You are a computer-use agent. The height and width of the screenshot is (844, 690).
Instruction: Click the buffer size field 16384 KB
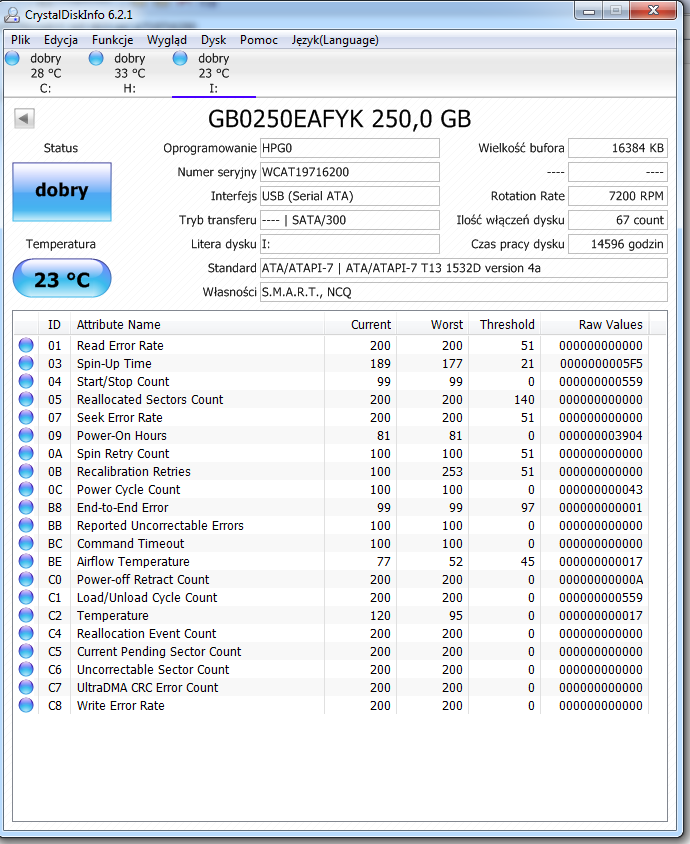tap(618, 148)
